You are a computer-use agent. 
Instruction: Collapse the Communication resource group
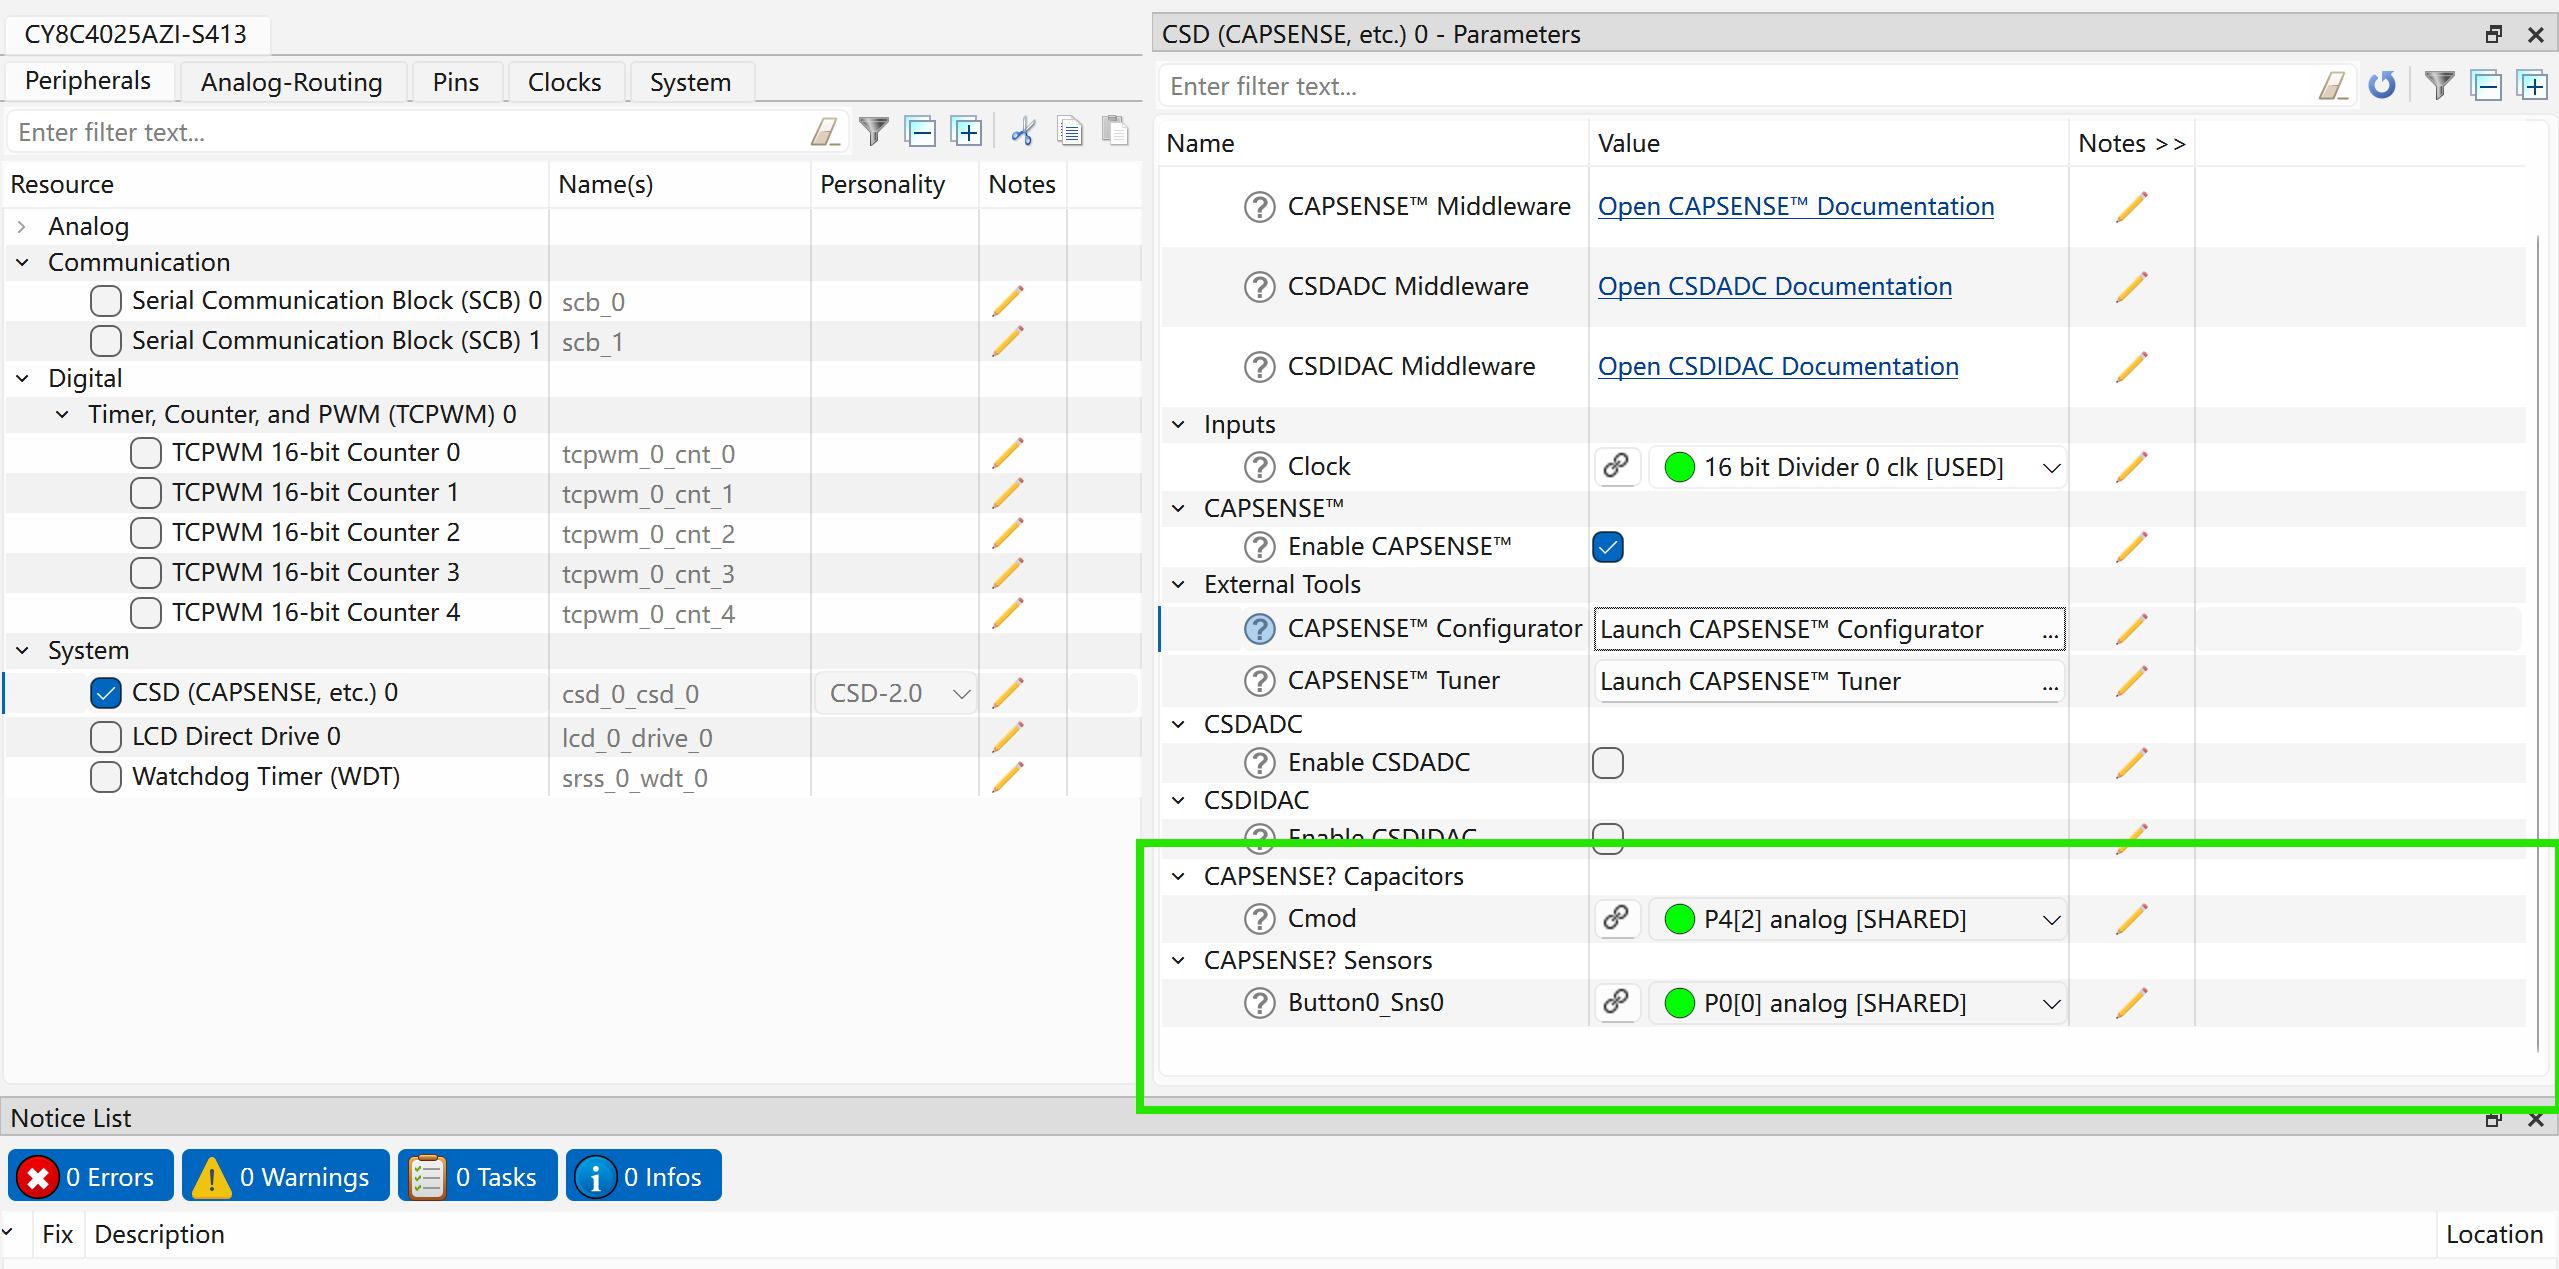[22, 263]
